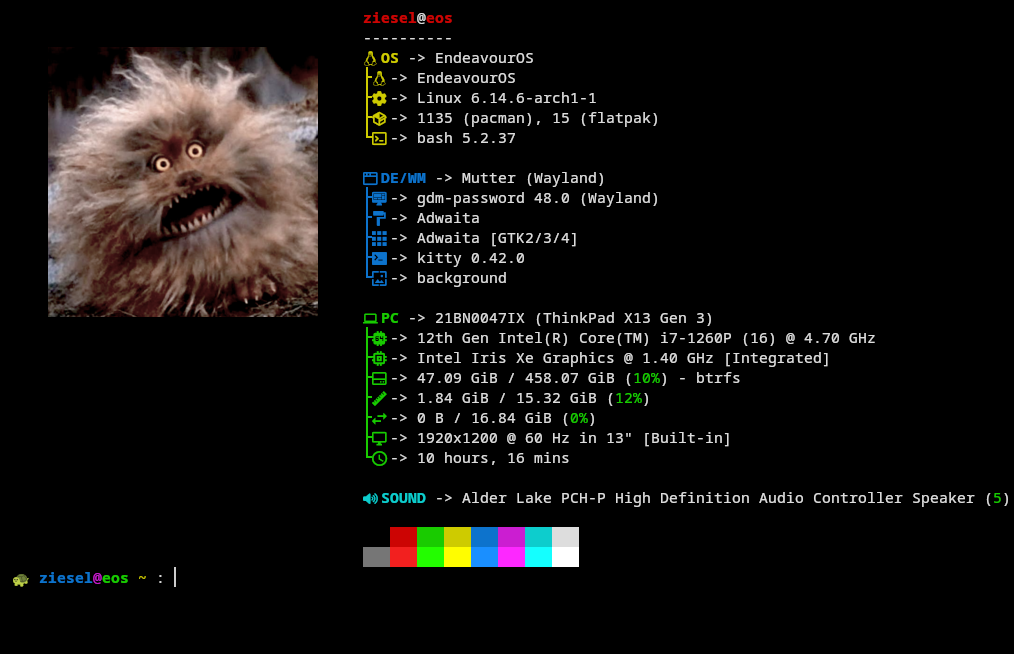Click the login manager icon beside gdm-password
Screen dimensions: 1014x654
coord(379,199)
